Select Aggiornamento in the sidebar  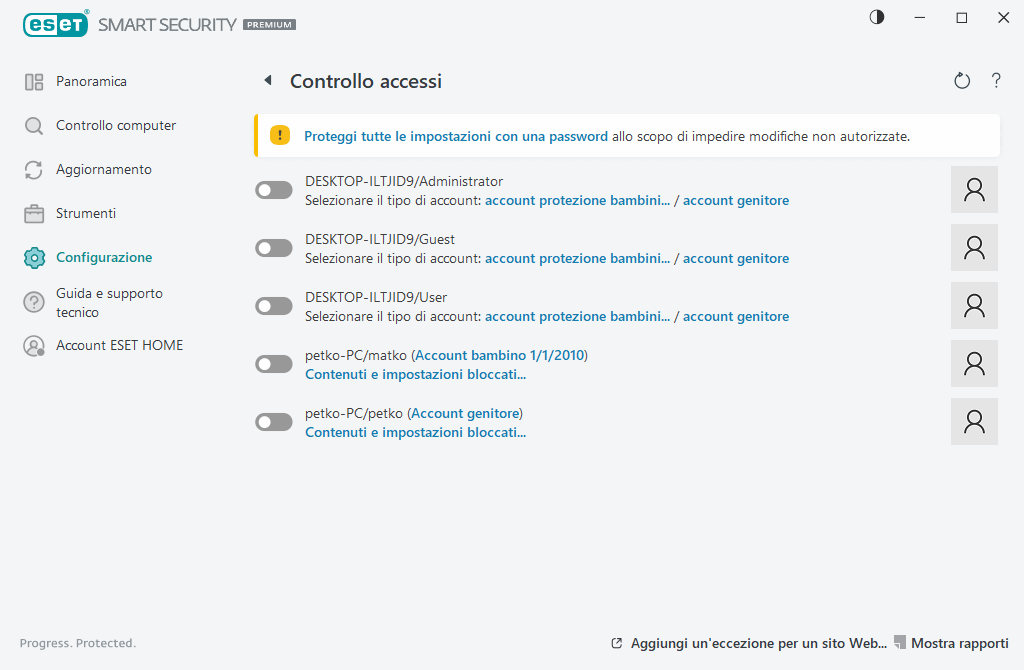[103, 170]
